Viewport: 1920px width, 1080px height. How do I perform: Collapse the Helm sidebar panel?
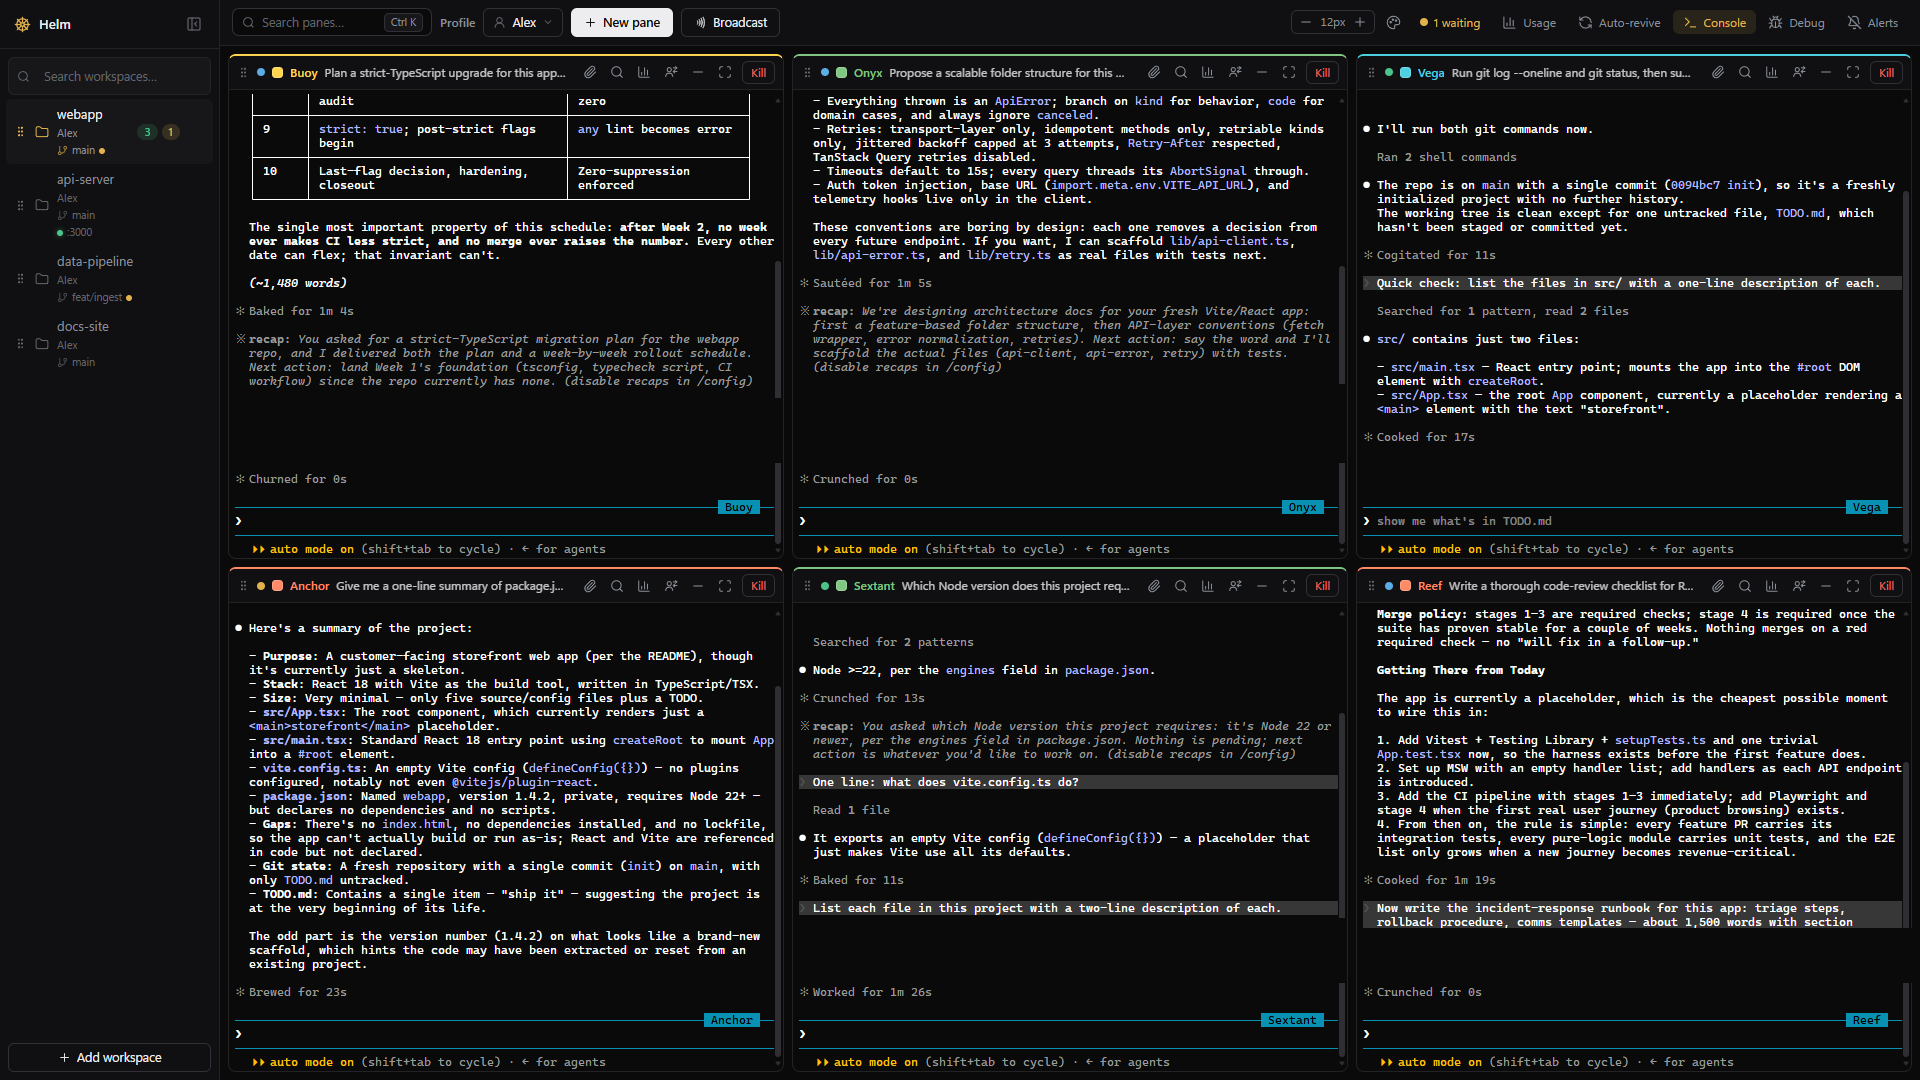[x=194, y=24]
